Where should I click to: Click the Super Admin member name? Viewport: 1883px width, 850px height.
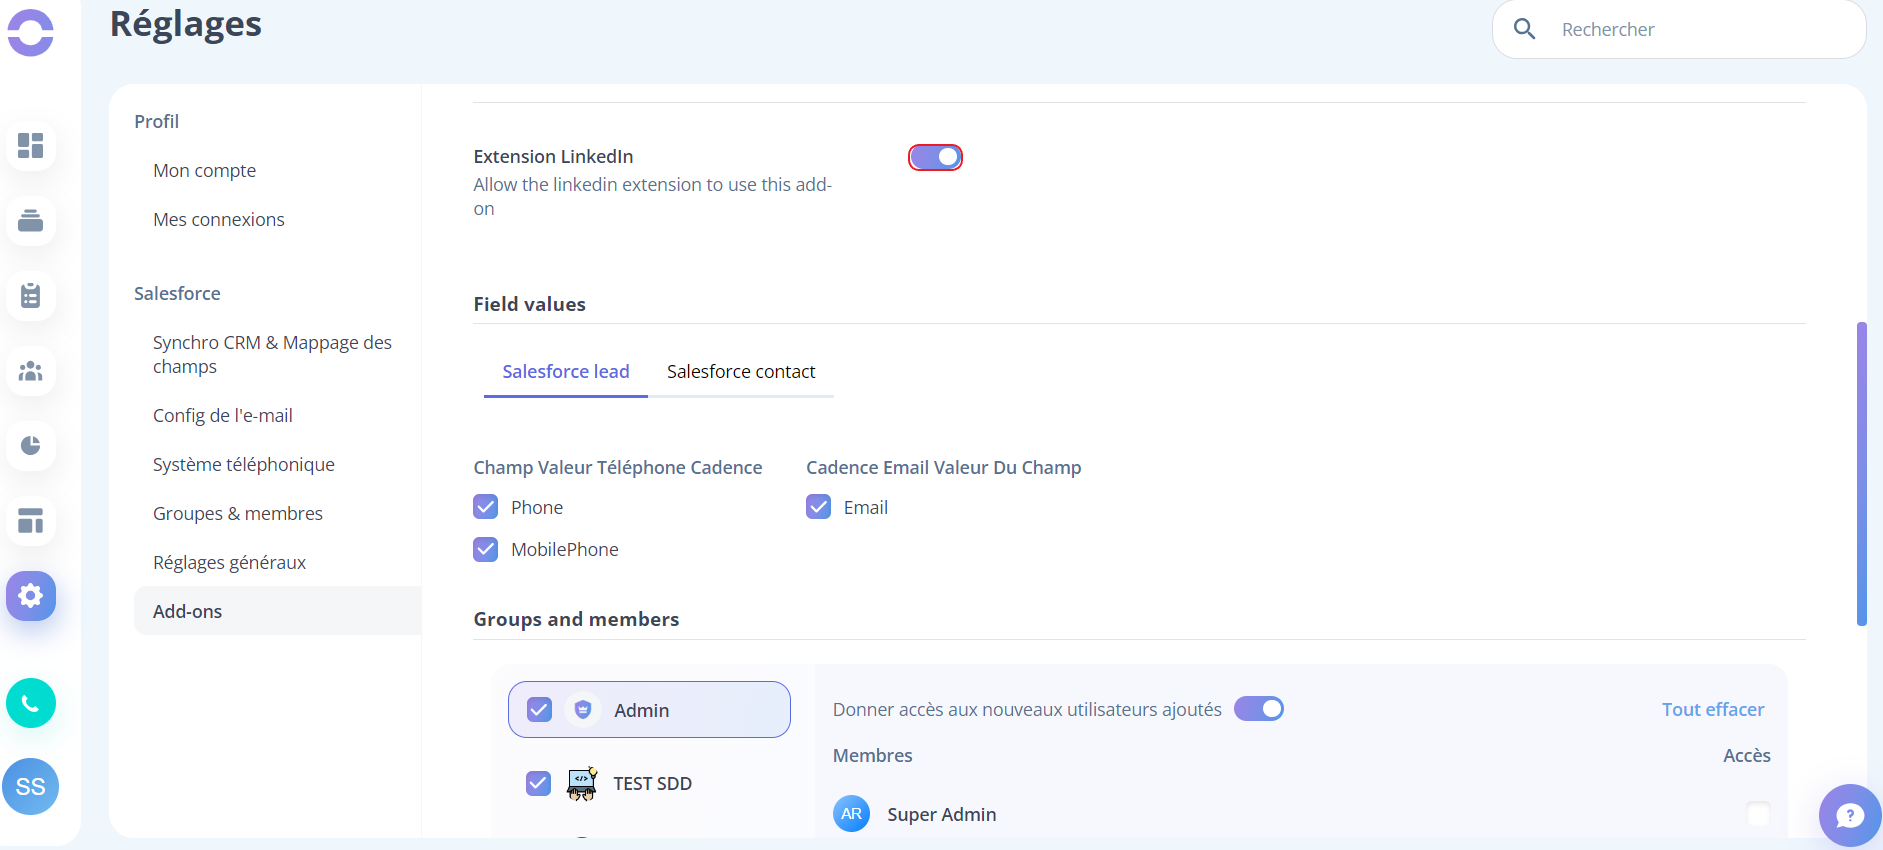(x=942, y=815)
